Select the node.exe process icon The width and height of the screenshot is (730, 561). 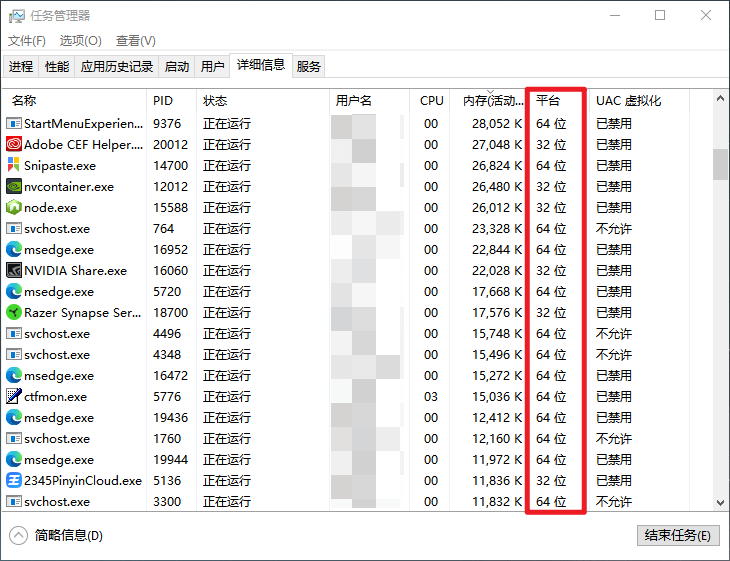[14, 208]
